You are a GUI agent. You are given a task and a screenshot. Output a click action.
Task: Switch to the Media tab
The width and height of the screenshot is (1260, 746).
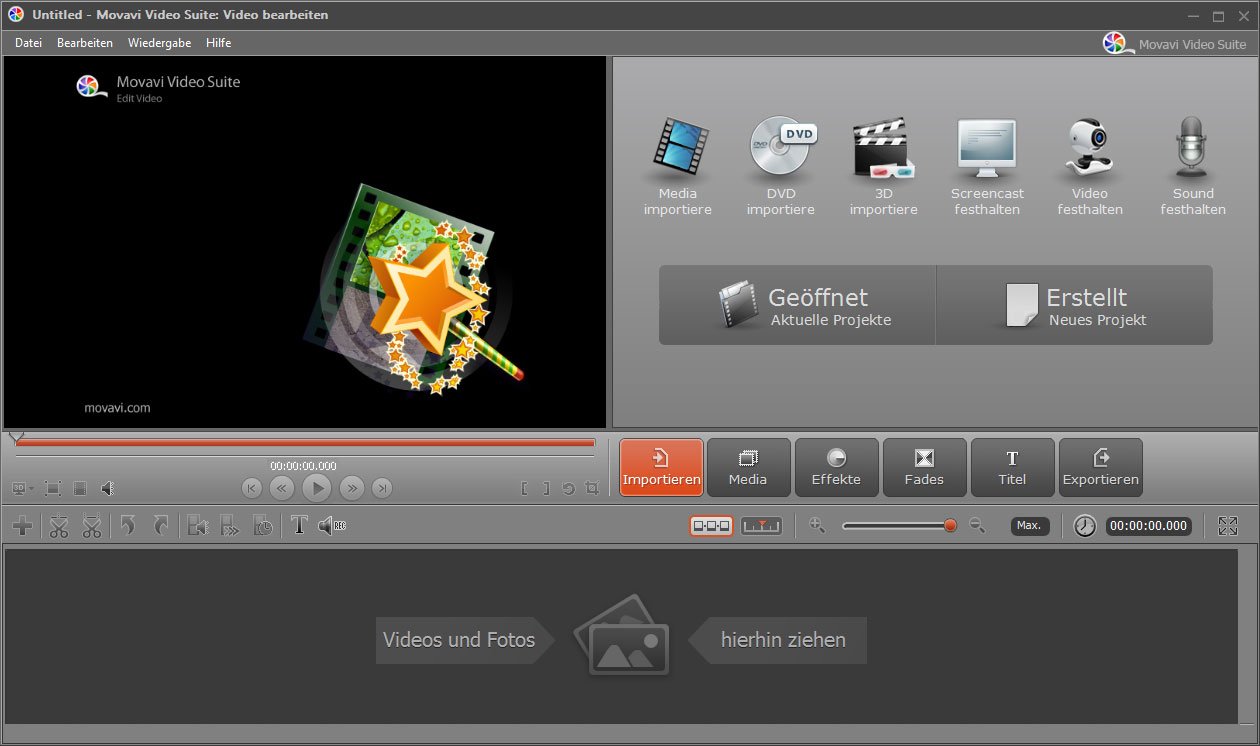748,467
